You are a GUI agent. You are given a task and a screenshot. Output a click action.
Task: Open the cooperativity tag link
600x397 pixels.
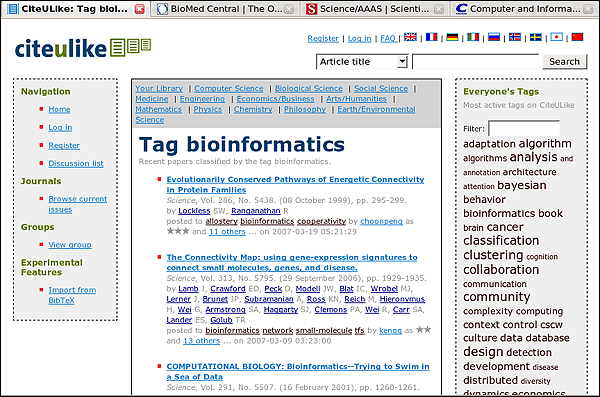pos(321,221)
